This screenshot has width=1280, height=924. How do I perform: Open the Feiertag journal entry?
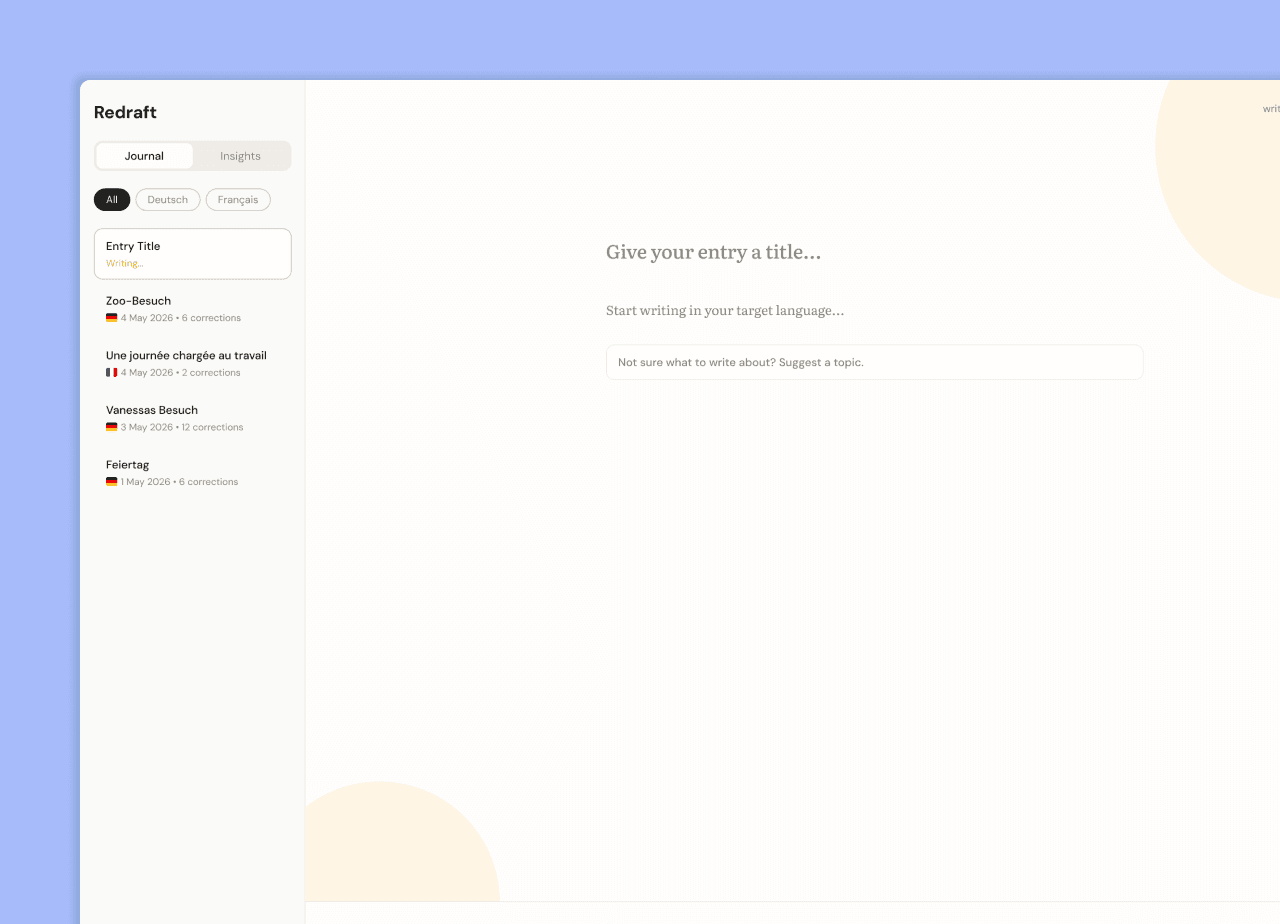click(193, 472)
